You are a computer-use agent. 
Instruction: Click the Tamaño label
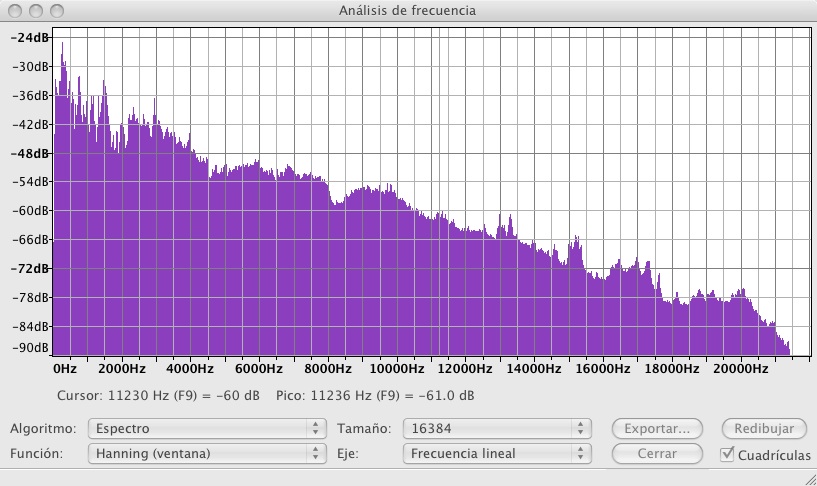coord(364,429)
